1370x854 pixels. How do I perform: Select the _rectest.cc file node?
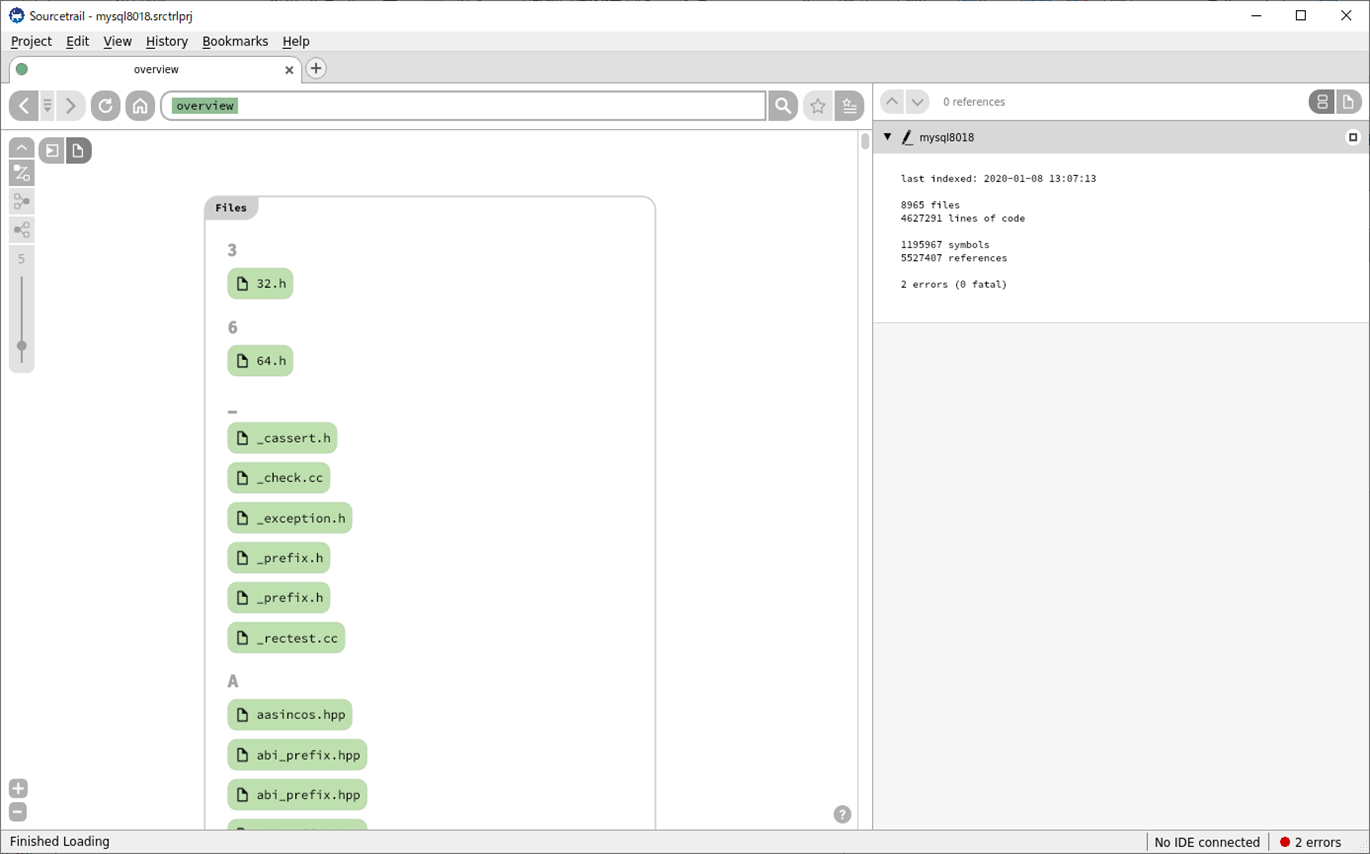(286, 638)
